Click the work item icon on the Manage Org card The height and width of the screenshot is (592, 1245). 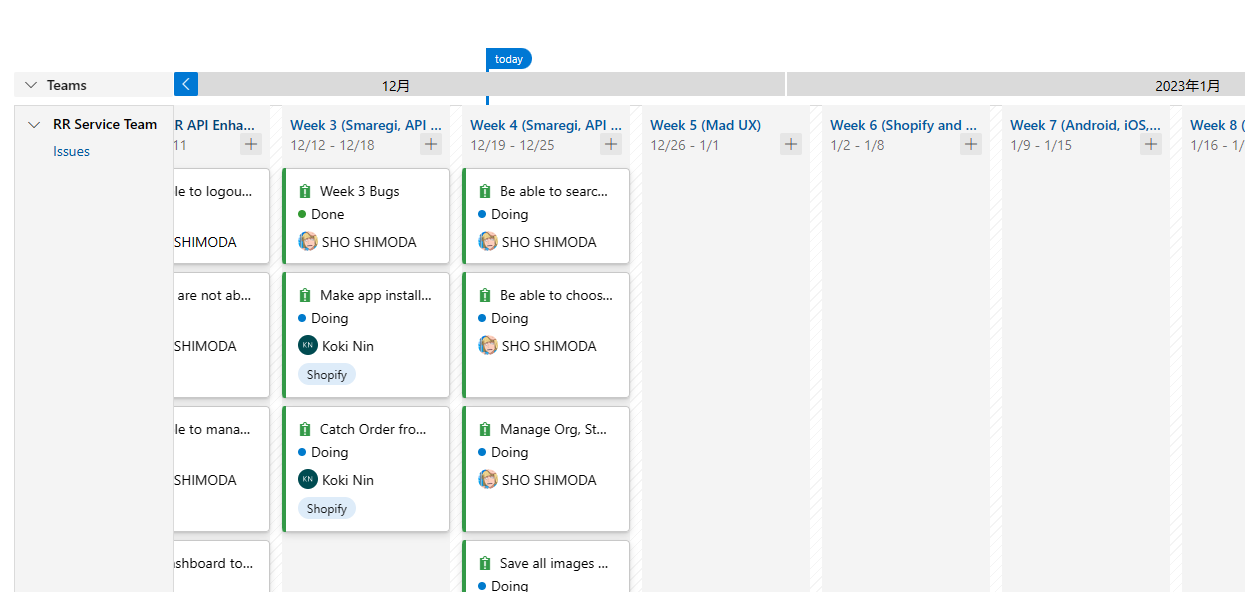point(487,428)
